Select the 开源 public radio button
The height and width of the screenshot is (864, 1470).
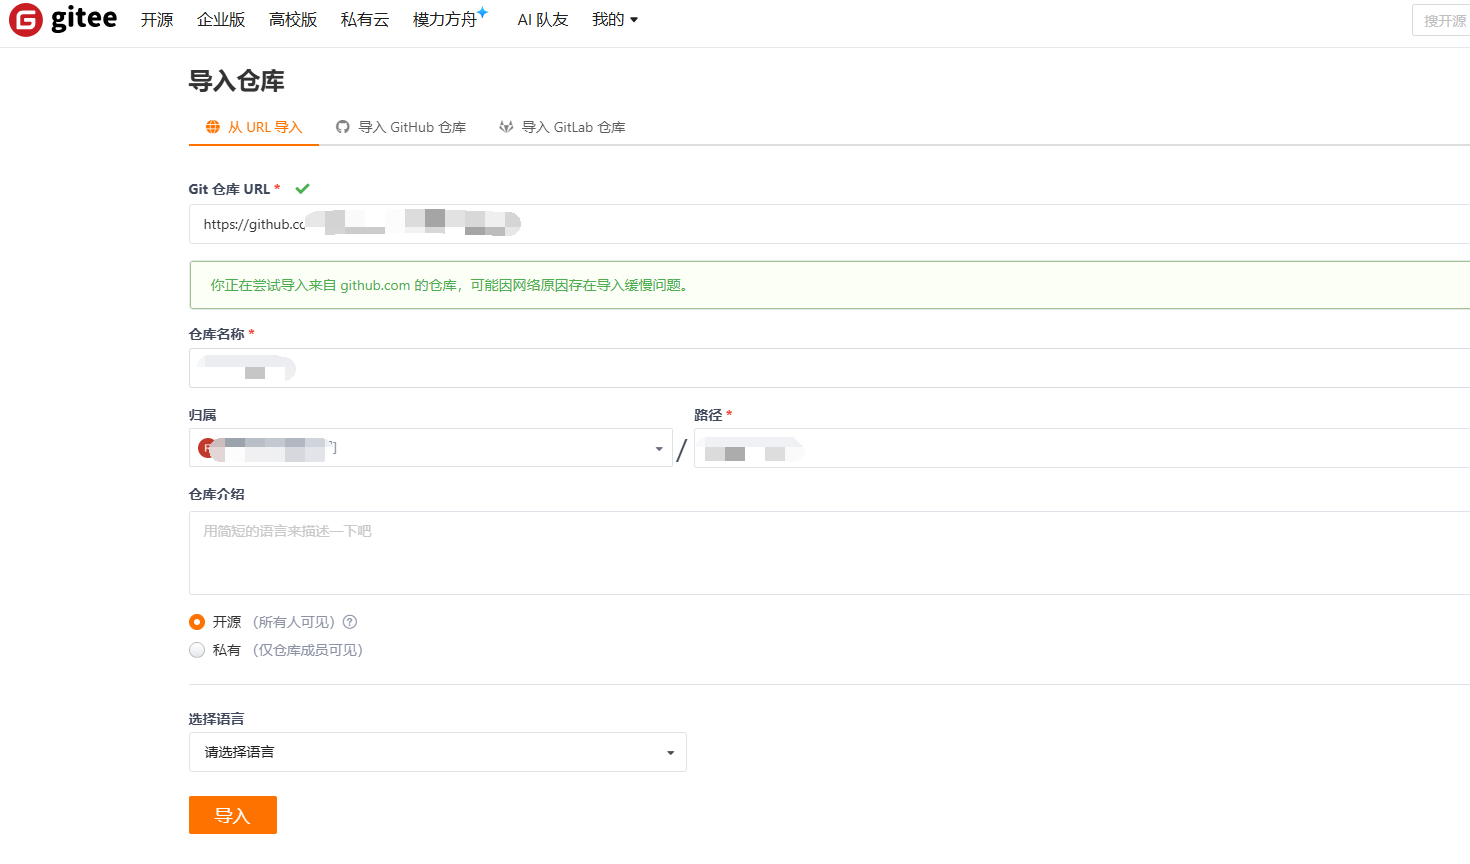[197, 622]
